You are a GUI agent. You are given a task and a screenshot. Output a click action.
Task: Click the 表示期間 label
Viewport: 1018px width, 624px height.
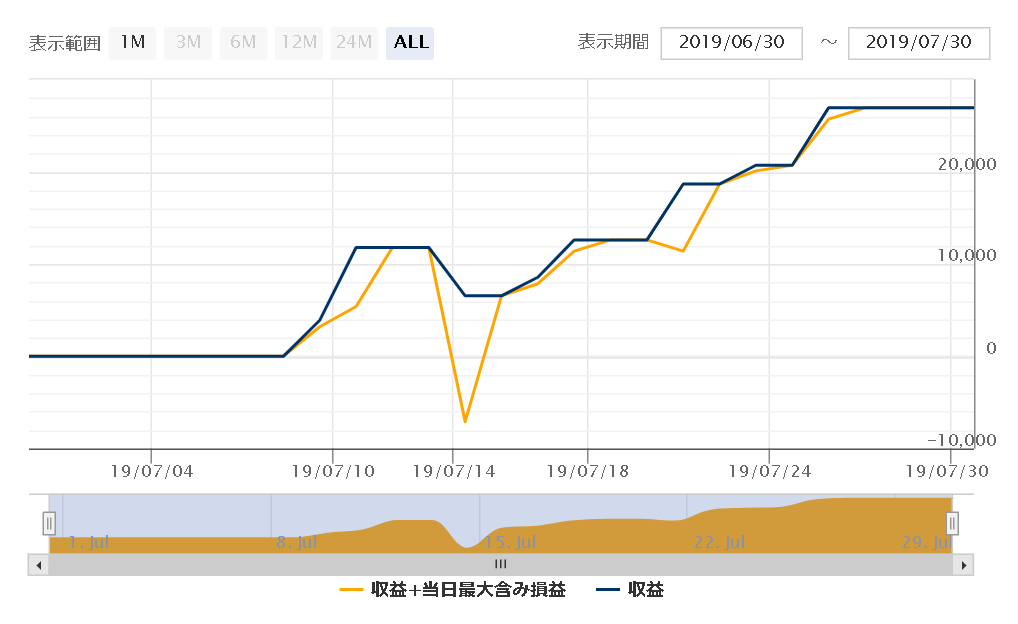coord(614,42)
